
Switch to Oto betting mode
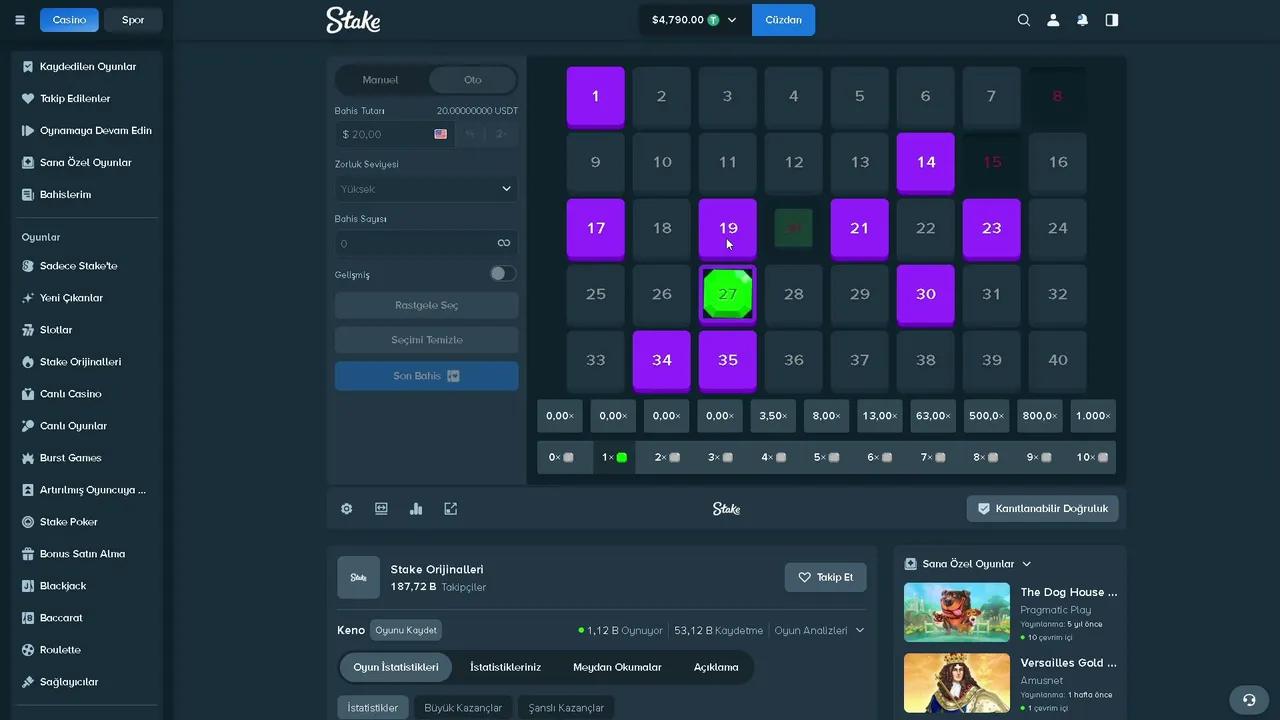pos(473,80)
